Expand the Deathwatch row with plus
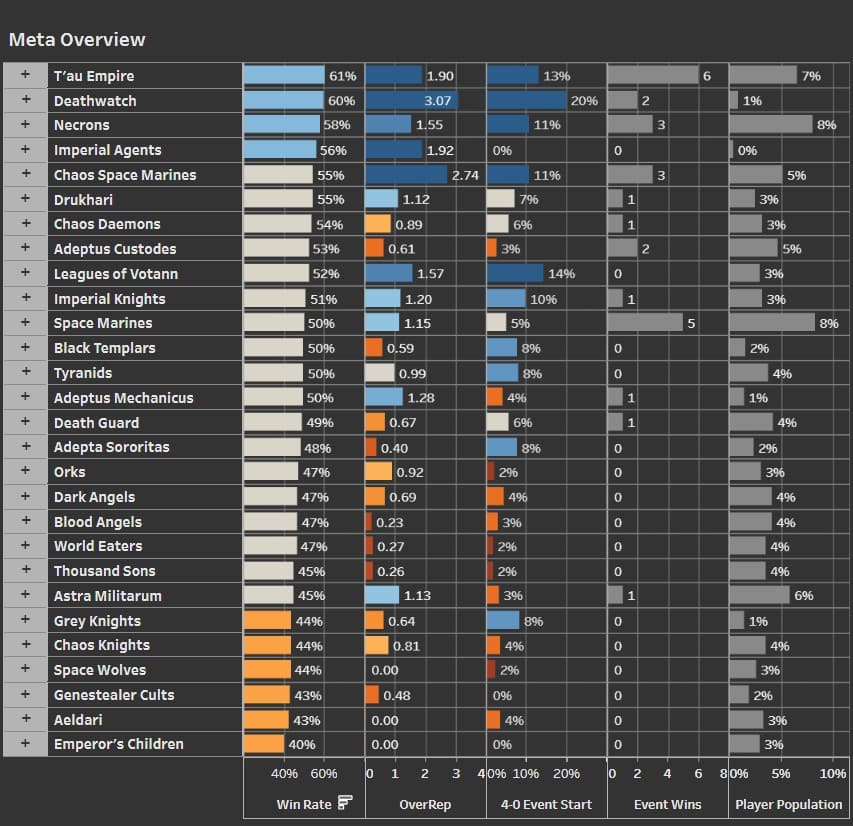The width and height of the screenshot is (853, 826). pos(25,101)
